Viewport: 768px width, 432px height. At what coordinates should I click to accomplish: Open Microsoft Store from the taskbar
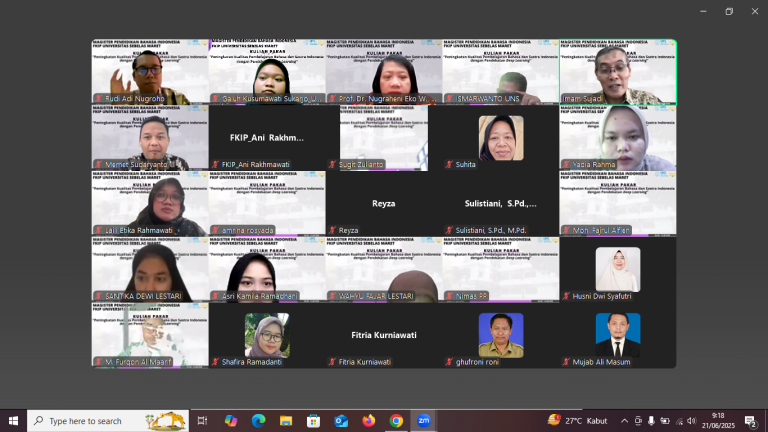(x=313, y=421)
